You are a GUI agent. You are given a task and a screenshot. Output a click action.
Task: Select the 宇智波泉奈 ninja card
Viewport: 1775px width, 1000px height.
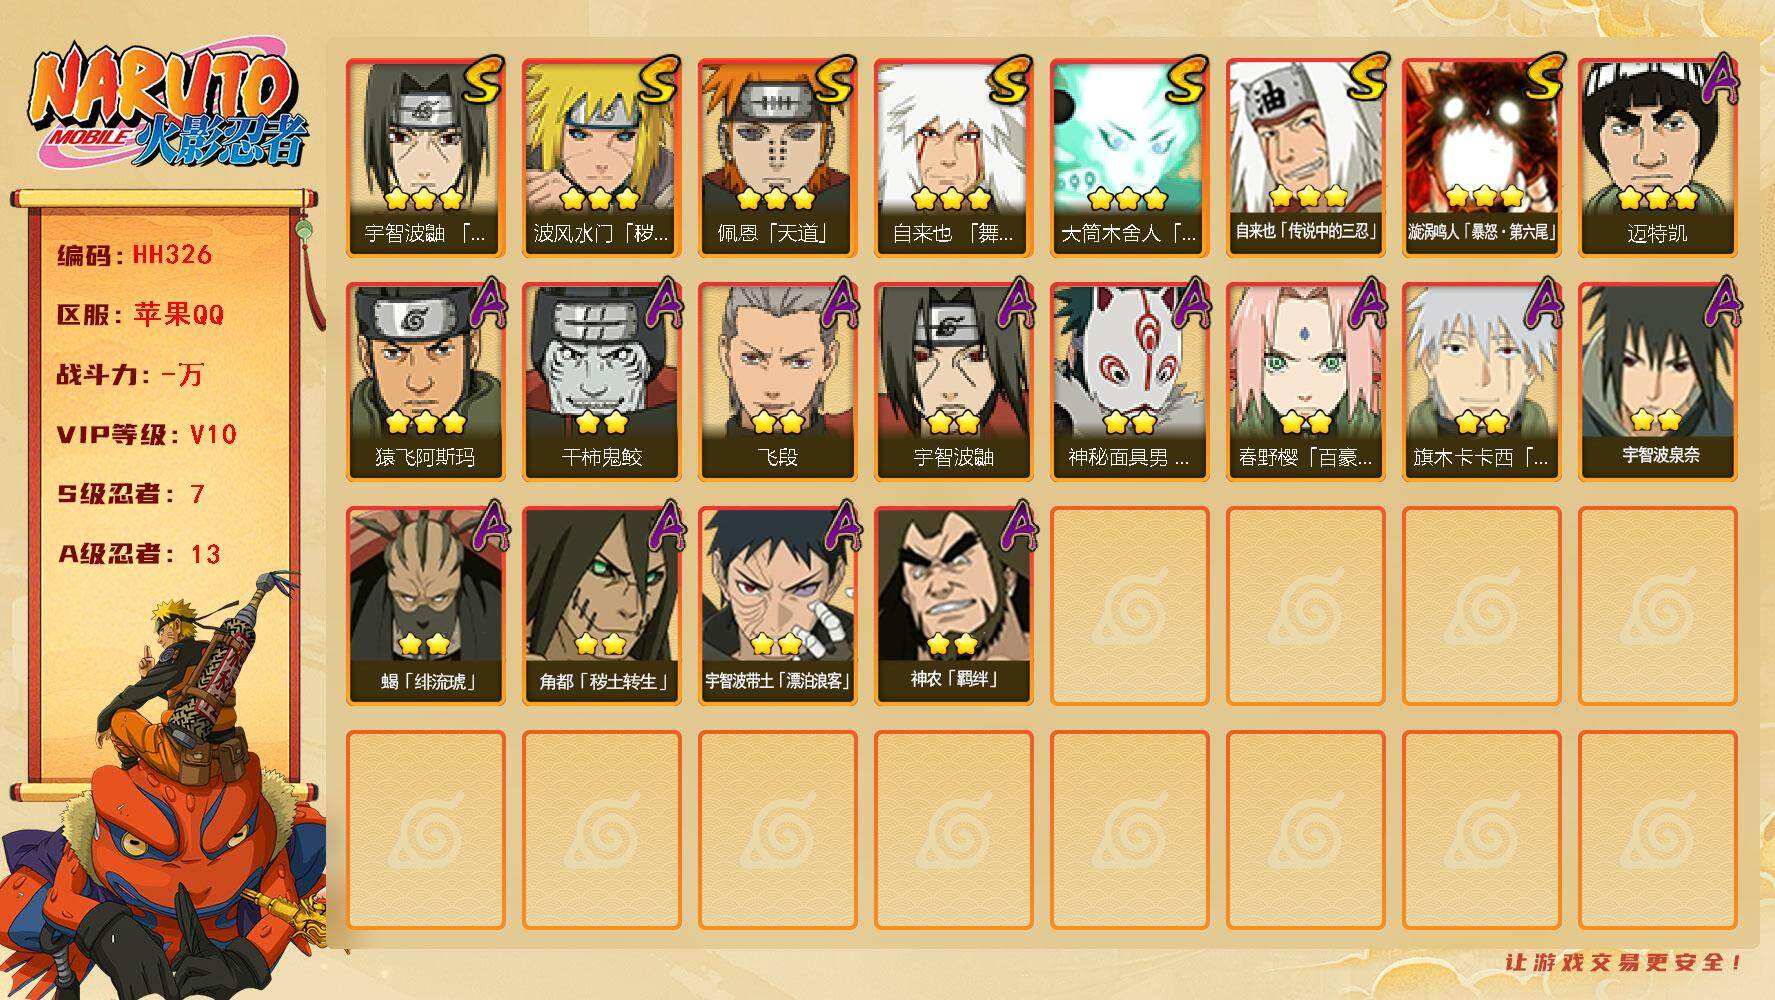(x=1657, y=382)
